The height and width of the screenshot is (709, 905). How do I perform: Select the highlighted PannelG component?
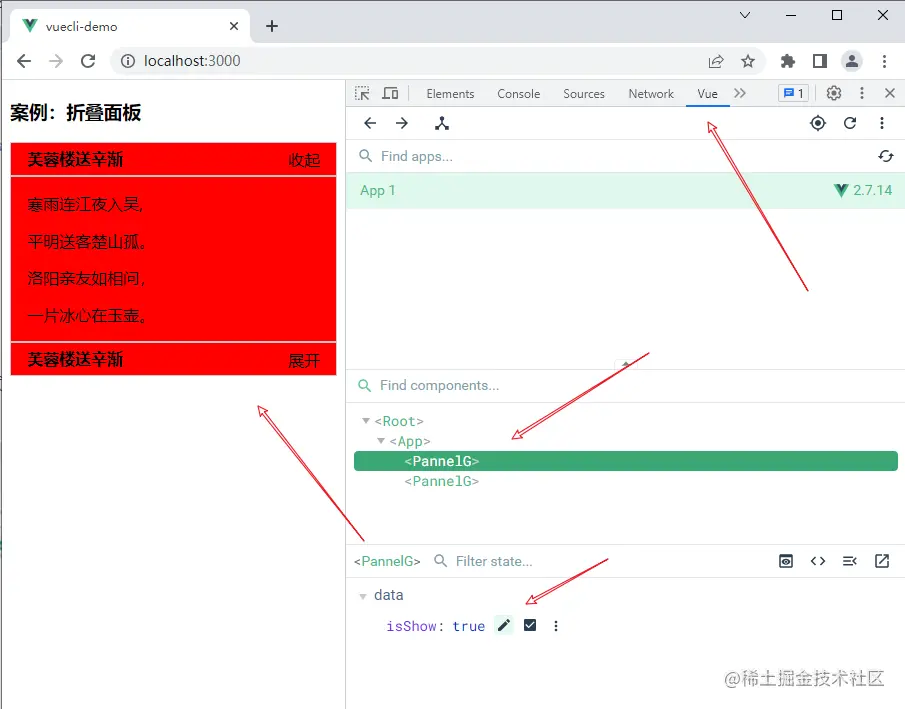click(x=626, y=461)
